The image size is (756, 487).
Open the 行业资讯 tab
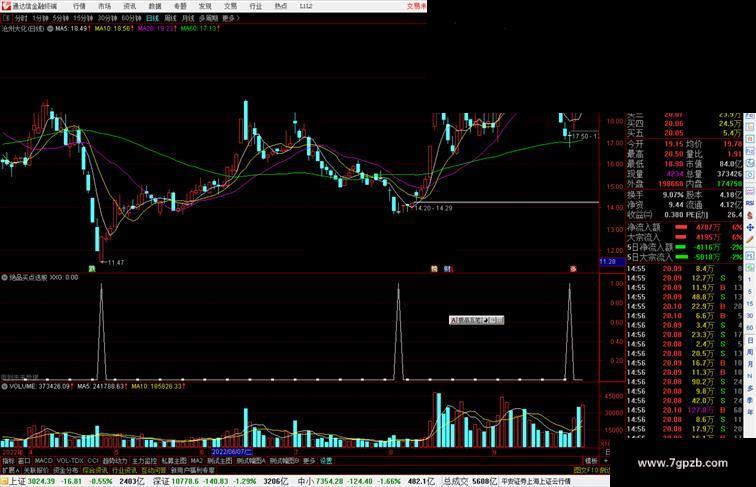click(124, 470)
